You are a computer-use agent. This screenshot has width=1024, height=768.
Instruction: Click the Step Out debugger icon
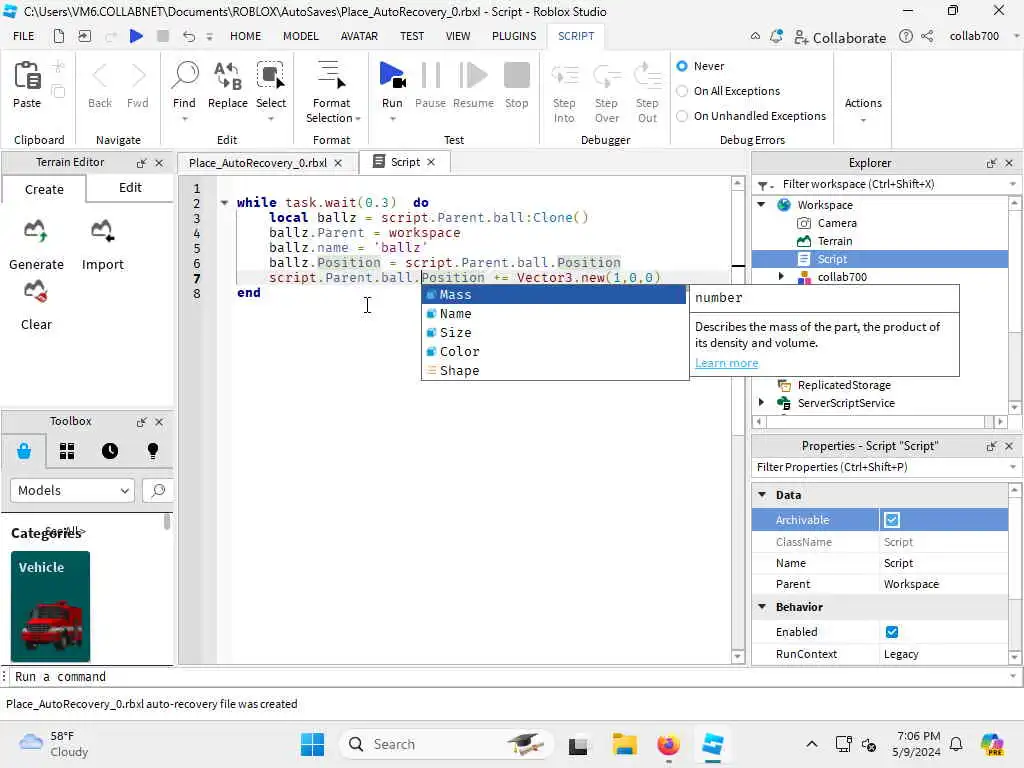(x=647, y=76)
